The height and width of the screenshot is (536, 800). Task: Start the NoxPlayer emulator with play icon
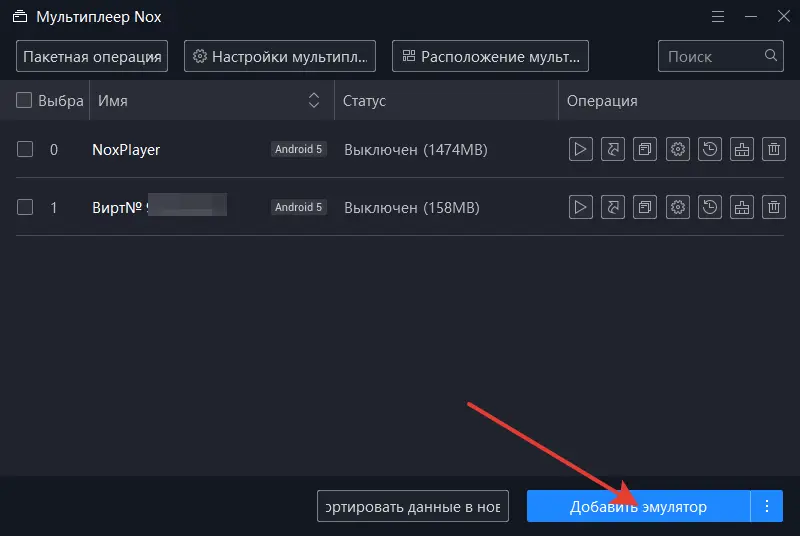coord(581,149)
